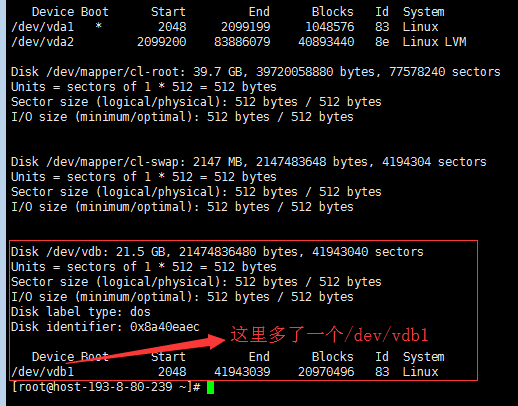Click the Linux LVM system label
The width and height of the screenshot is (518, 406).
[x=434, y=42]
